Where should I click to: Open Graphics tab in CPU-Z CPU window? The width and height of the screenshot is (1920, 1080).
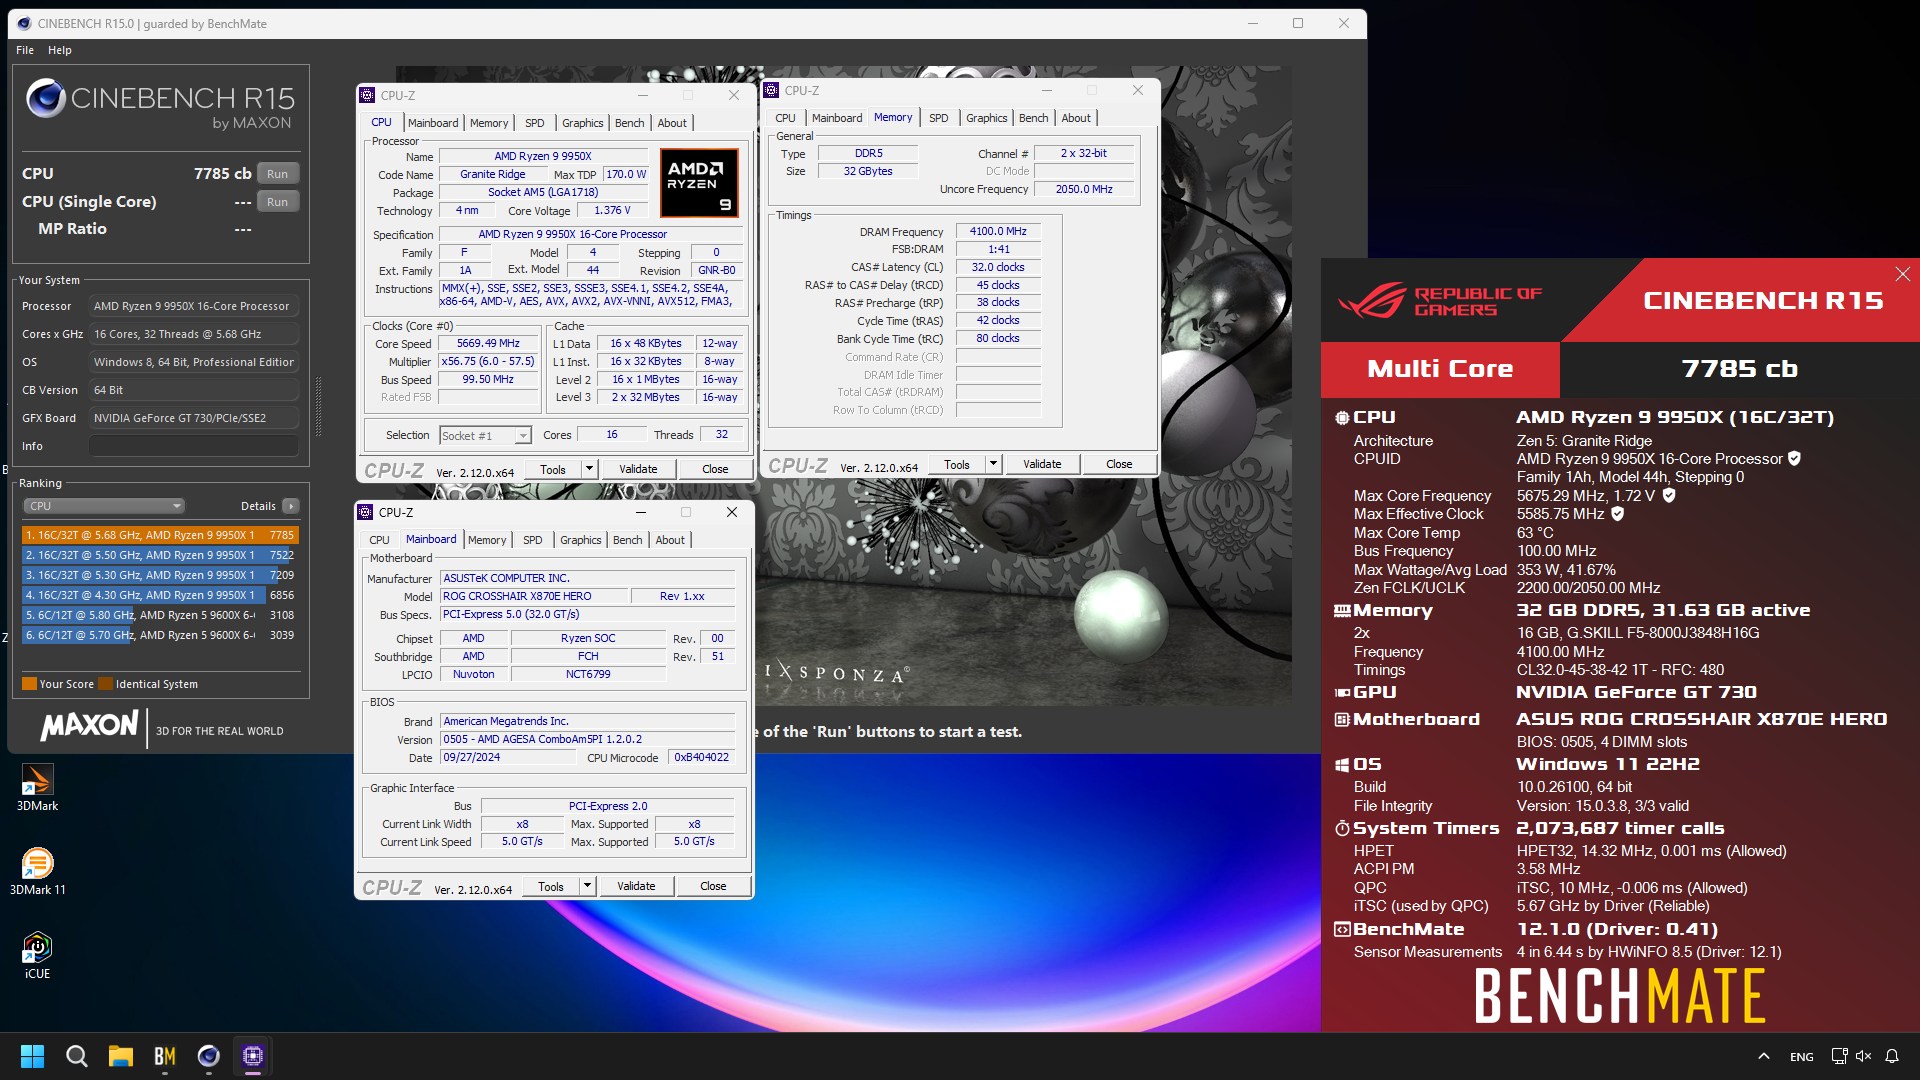point(583,123)
